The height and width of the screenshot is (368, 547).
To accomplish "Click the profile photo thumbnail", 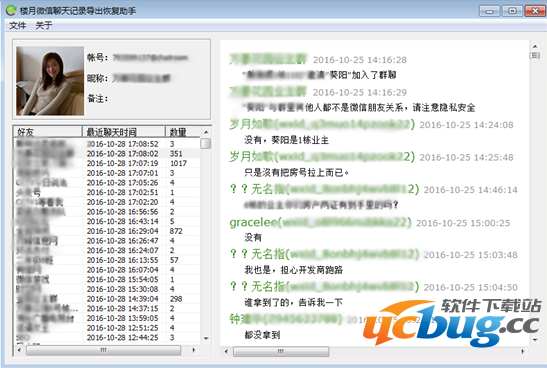I will click(50, 81).
